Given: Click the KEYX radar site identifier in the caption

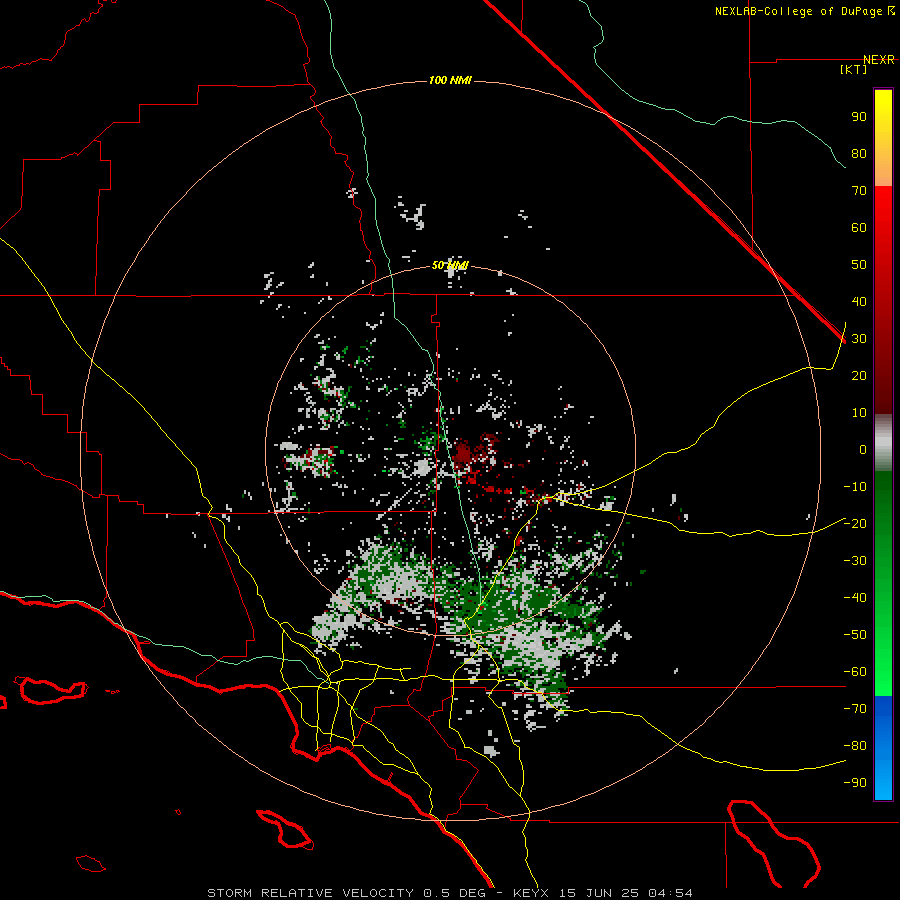Looking at the screenshot, I should pos(531,893).
